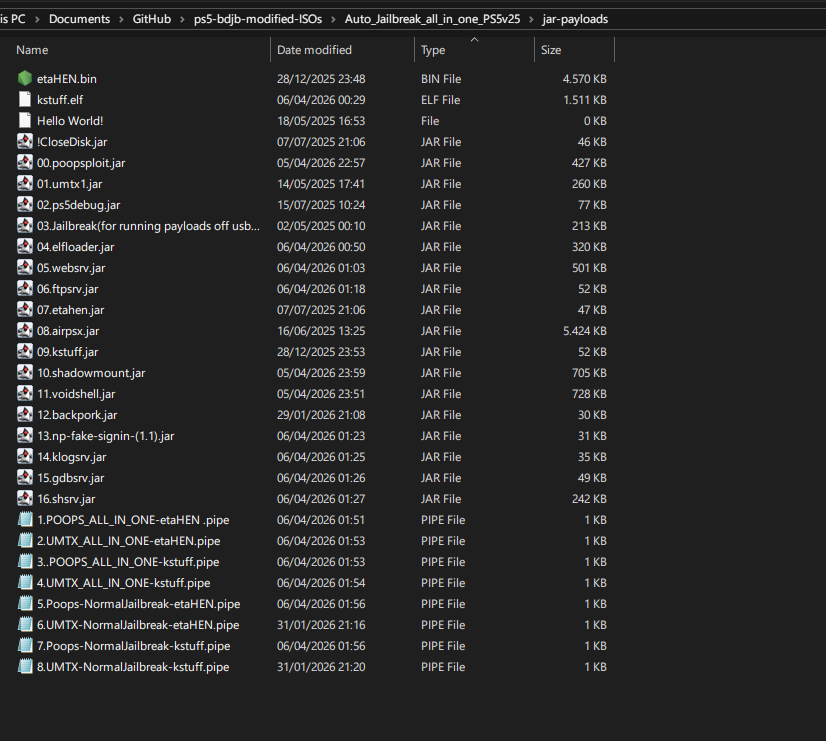Click the 06.ftpsrv.jar Java icon
The image size is (826, 741).
[25, 289]
